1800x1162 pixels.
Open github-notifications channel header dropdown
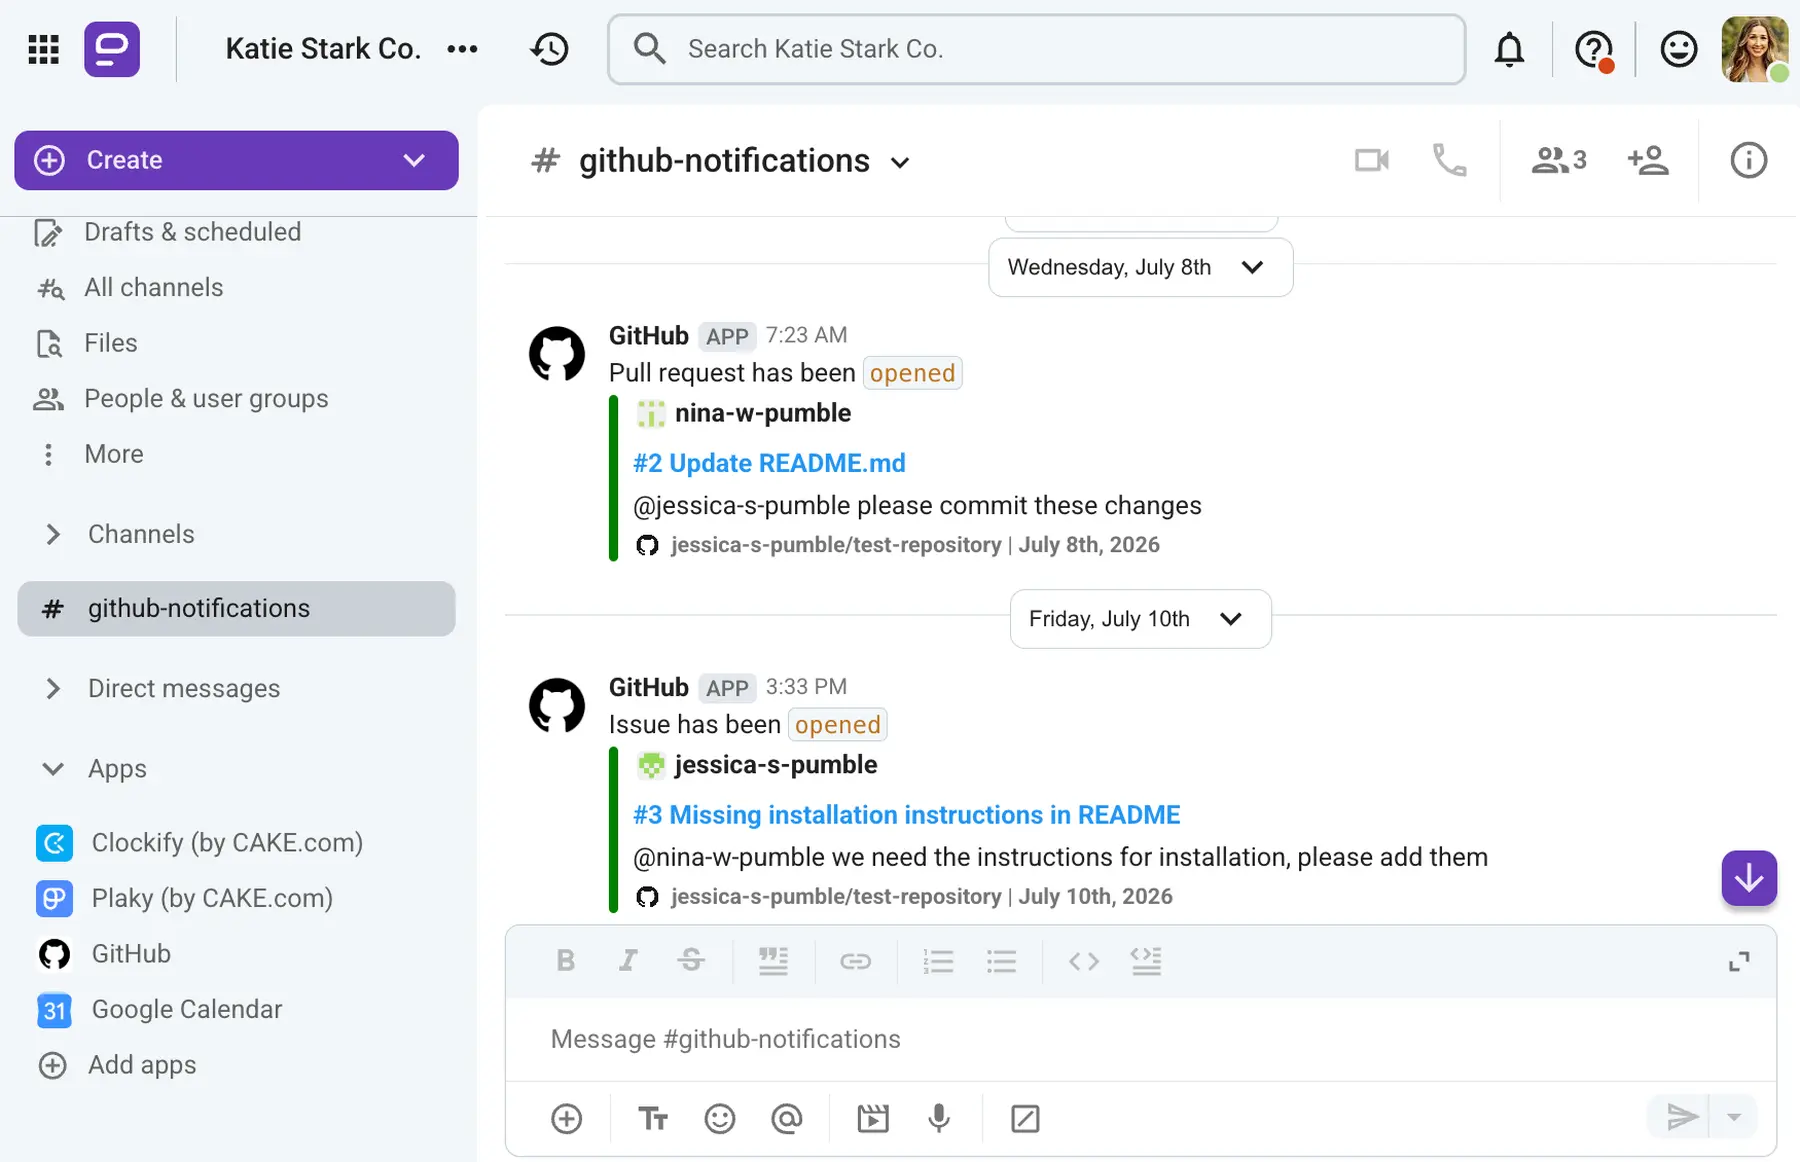(900, 162)
